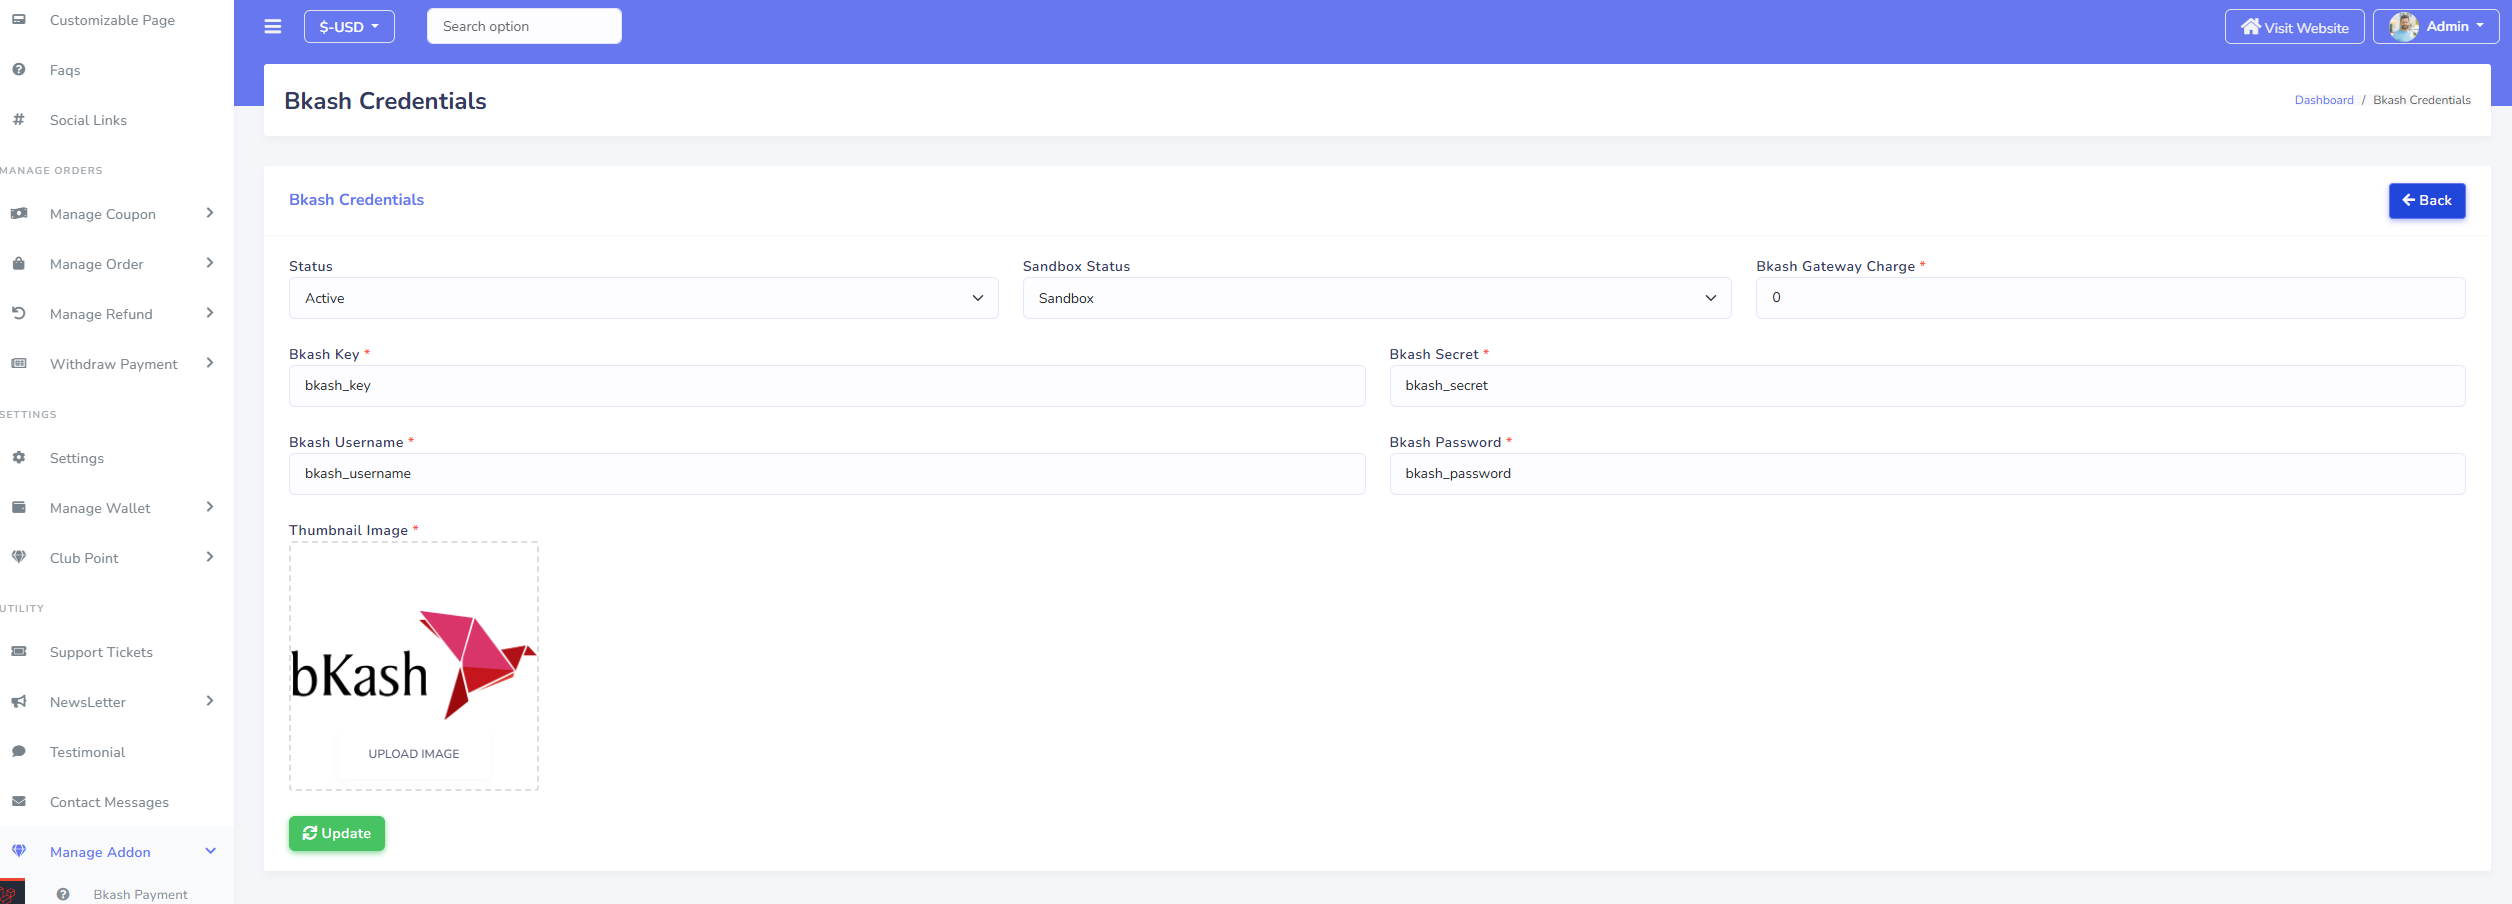
Task: Click the Search option field
Action: (x=524, y=26)
